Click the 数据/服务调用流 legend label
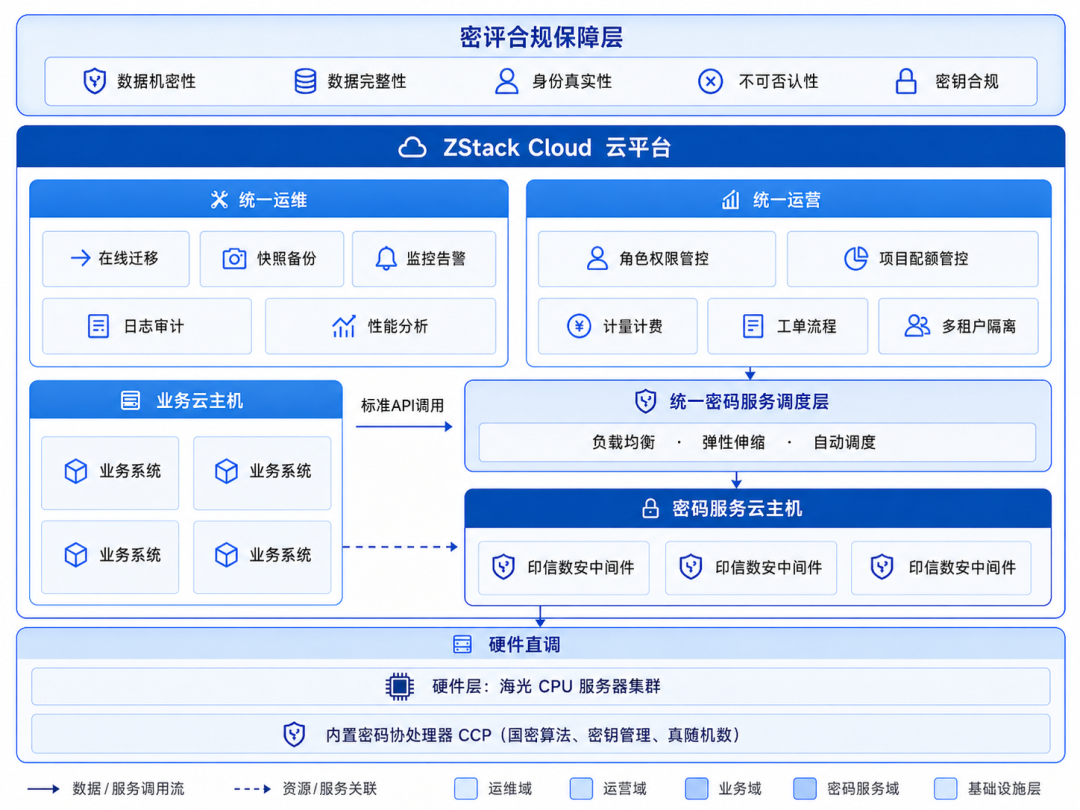1080x810 pixels. [x=128, y=789]
